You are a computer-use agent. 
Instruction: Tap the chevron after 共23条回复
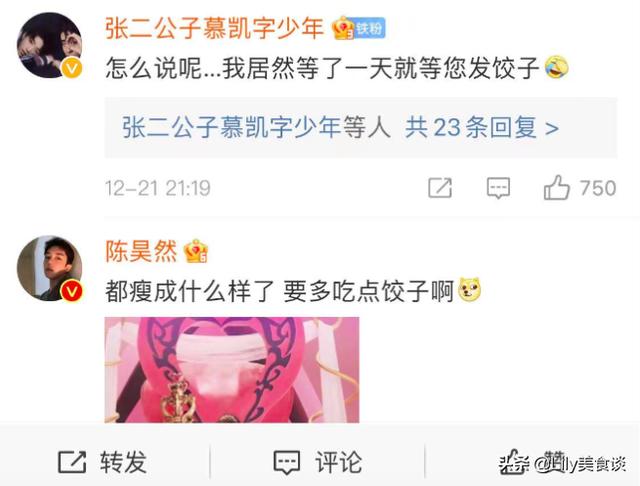(552, 128)
